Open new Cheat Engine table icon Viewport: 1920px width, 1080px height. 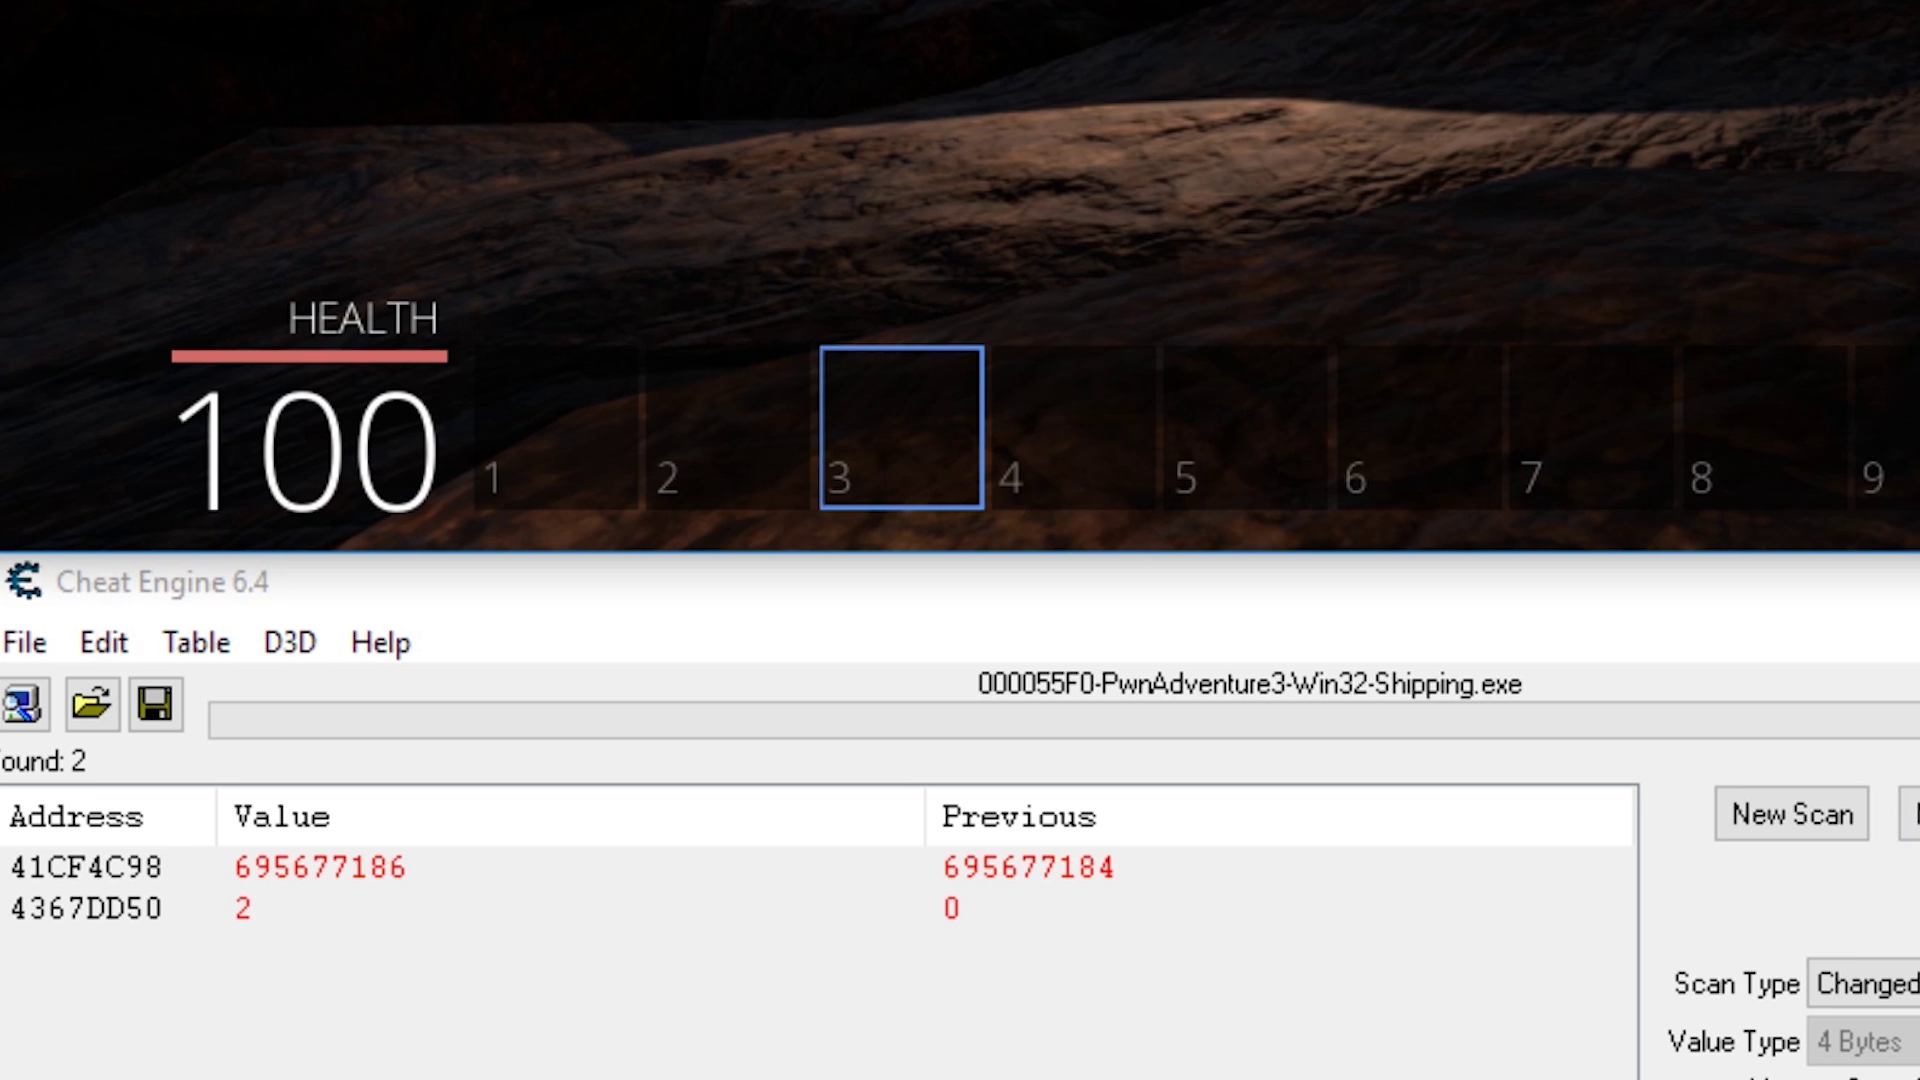(x=92, y=703)
